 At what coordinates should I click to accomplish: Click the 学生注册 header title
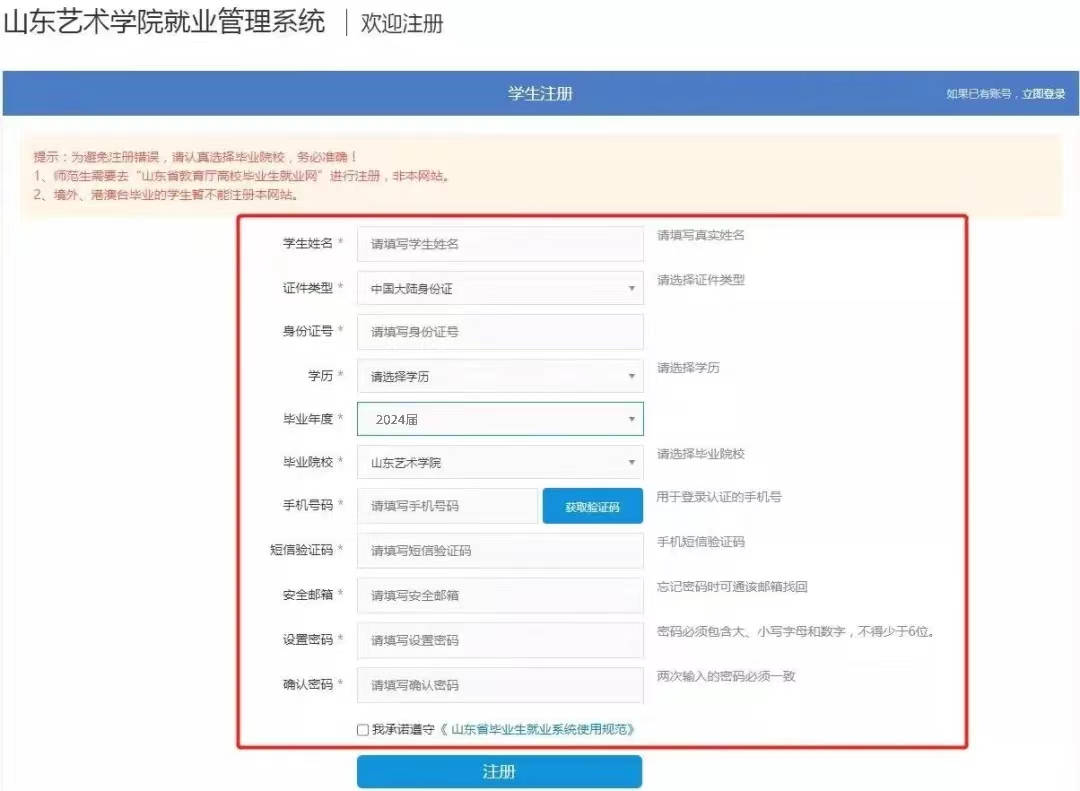(x=540, y=94)
